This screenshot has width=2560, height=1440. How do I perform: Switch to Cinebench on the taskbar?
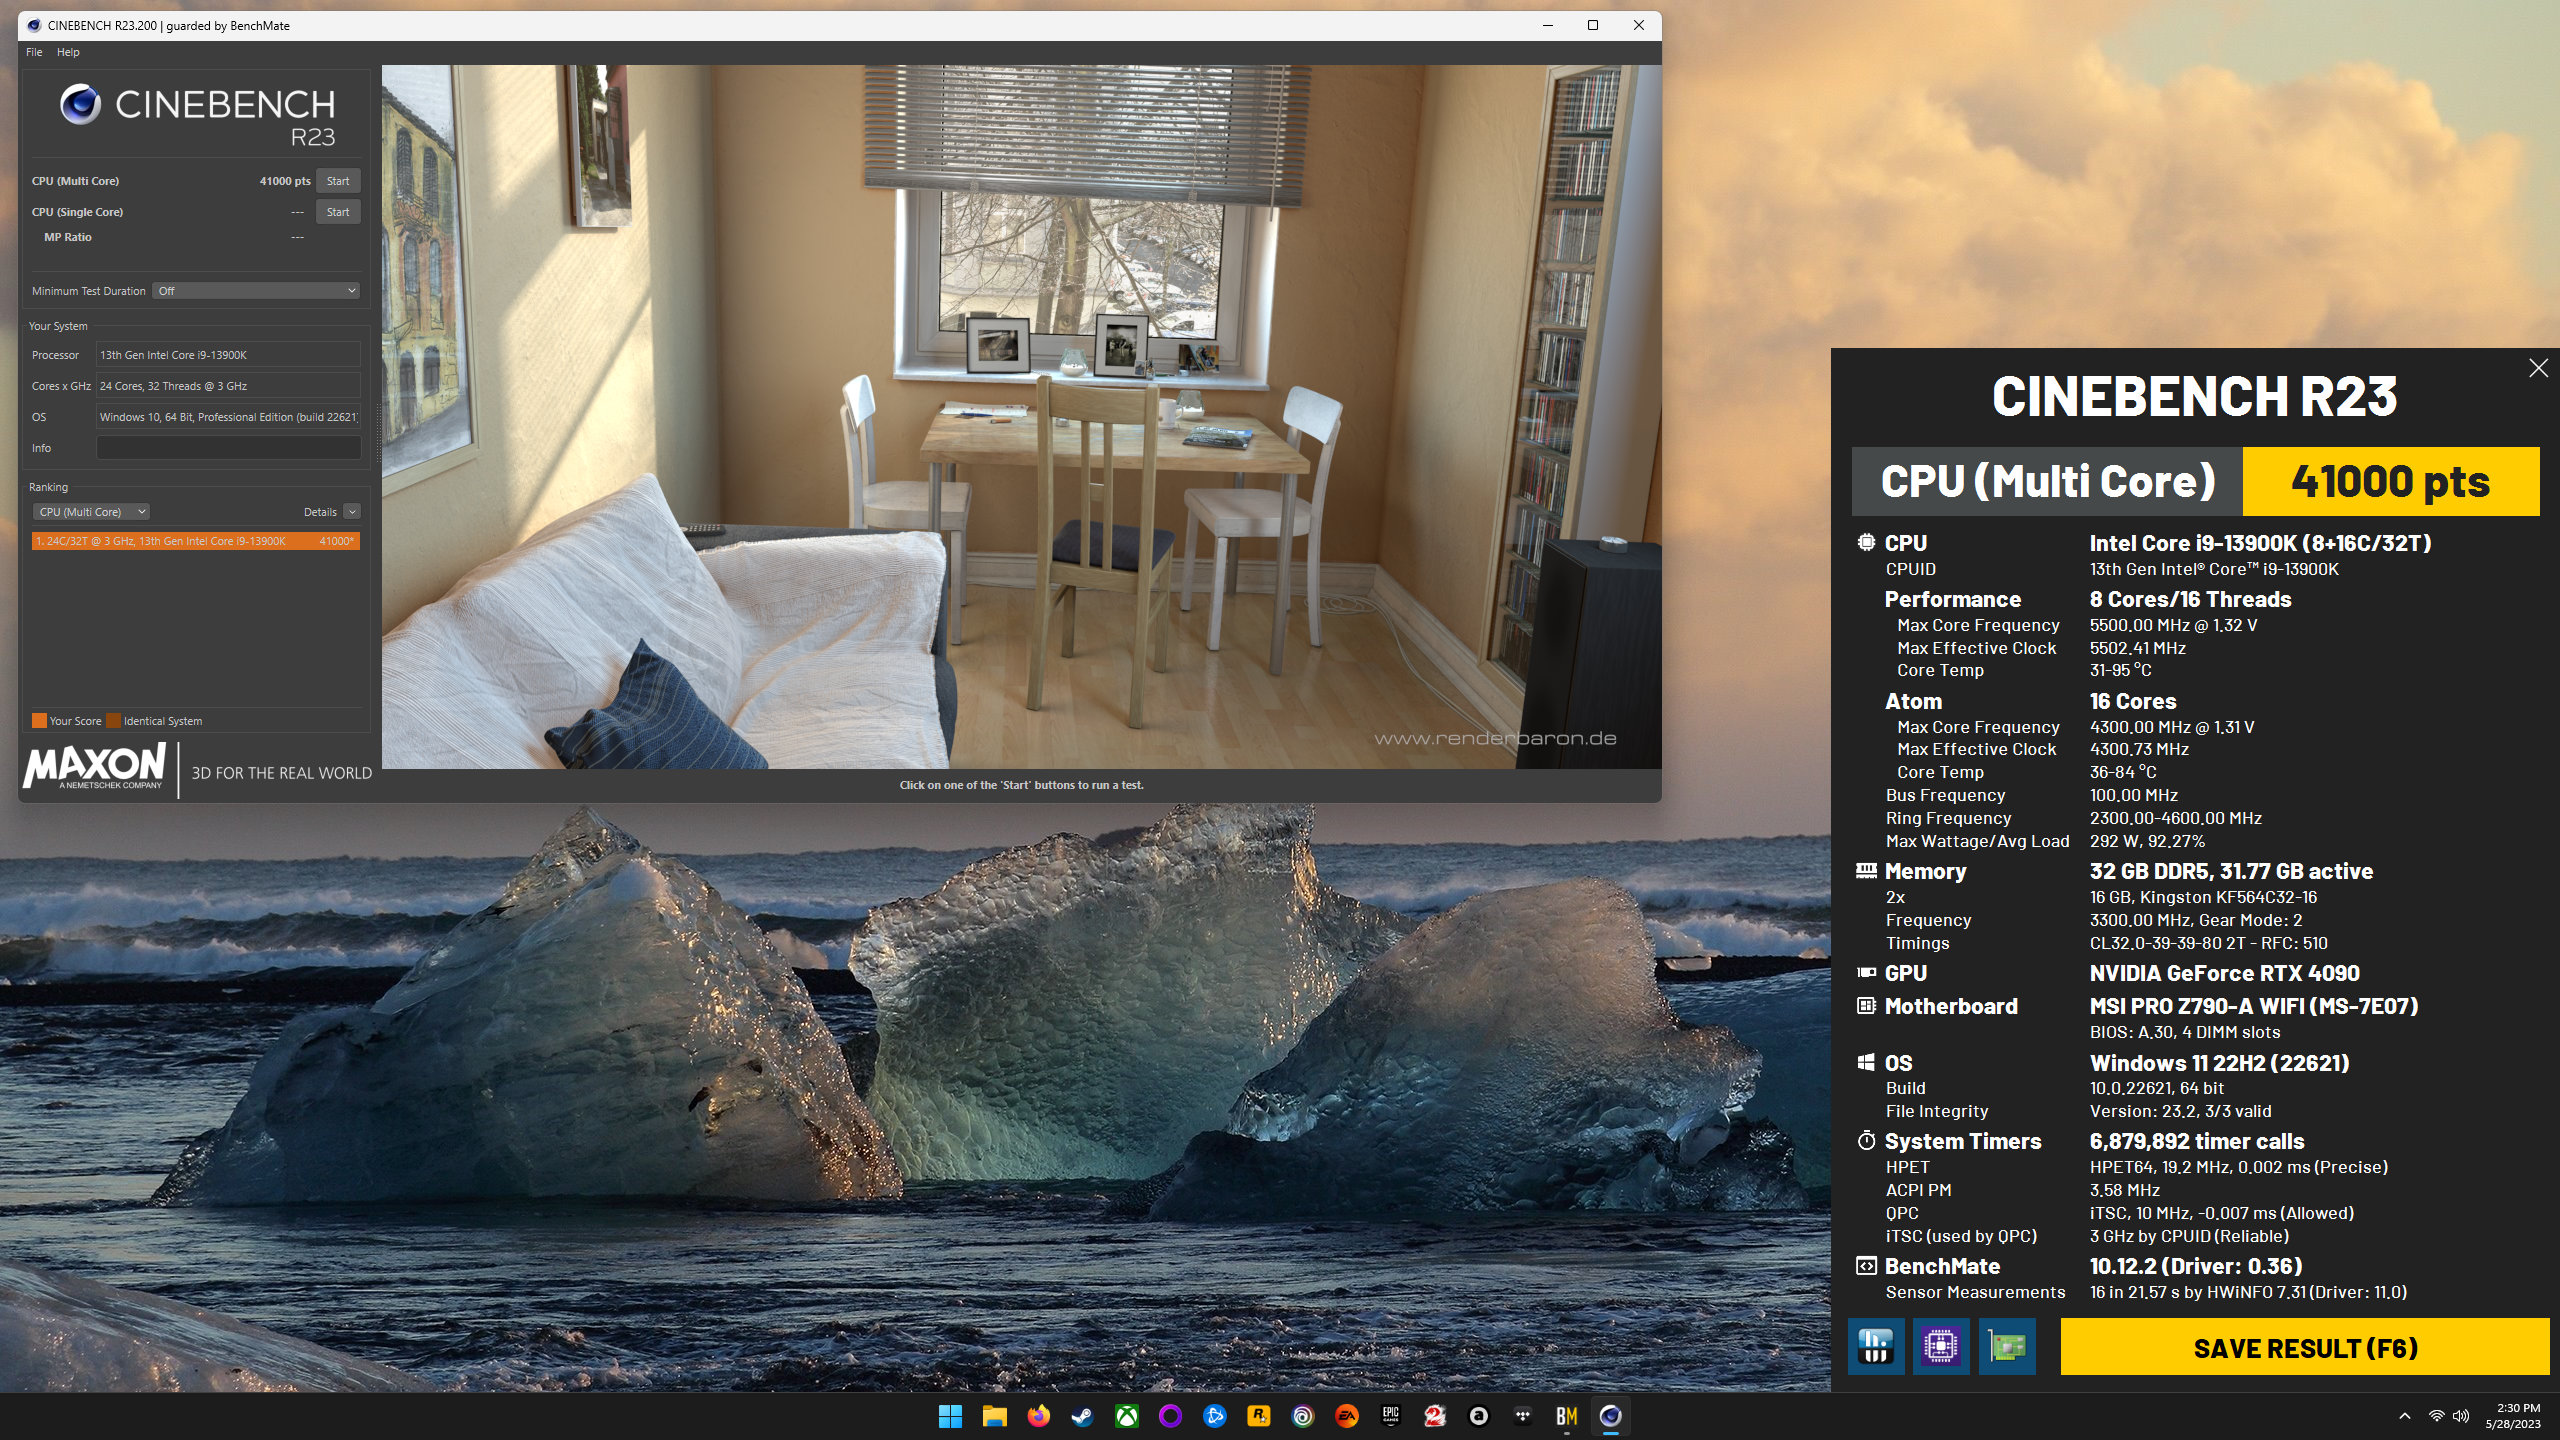pyautogui.click(x=1610, y=1416)
